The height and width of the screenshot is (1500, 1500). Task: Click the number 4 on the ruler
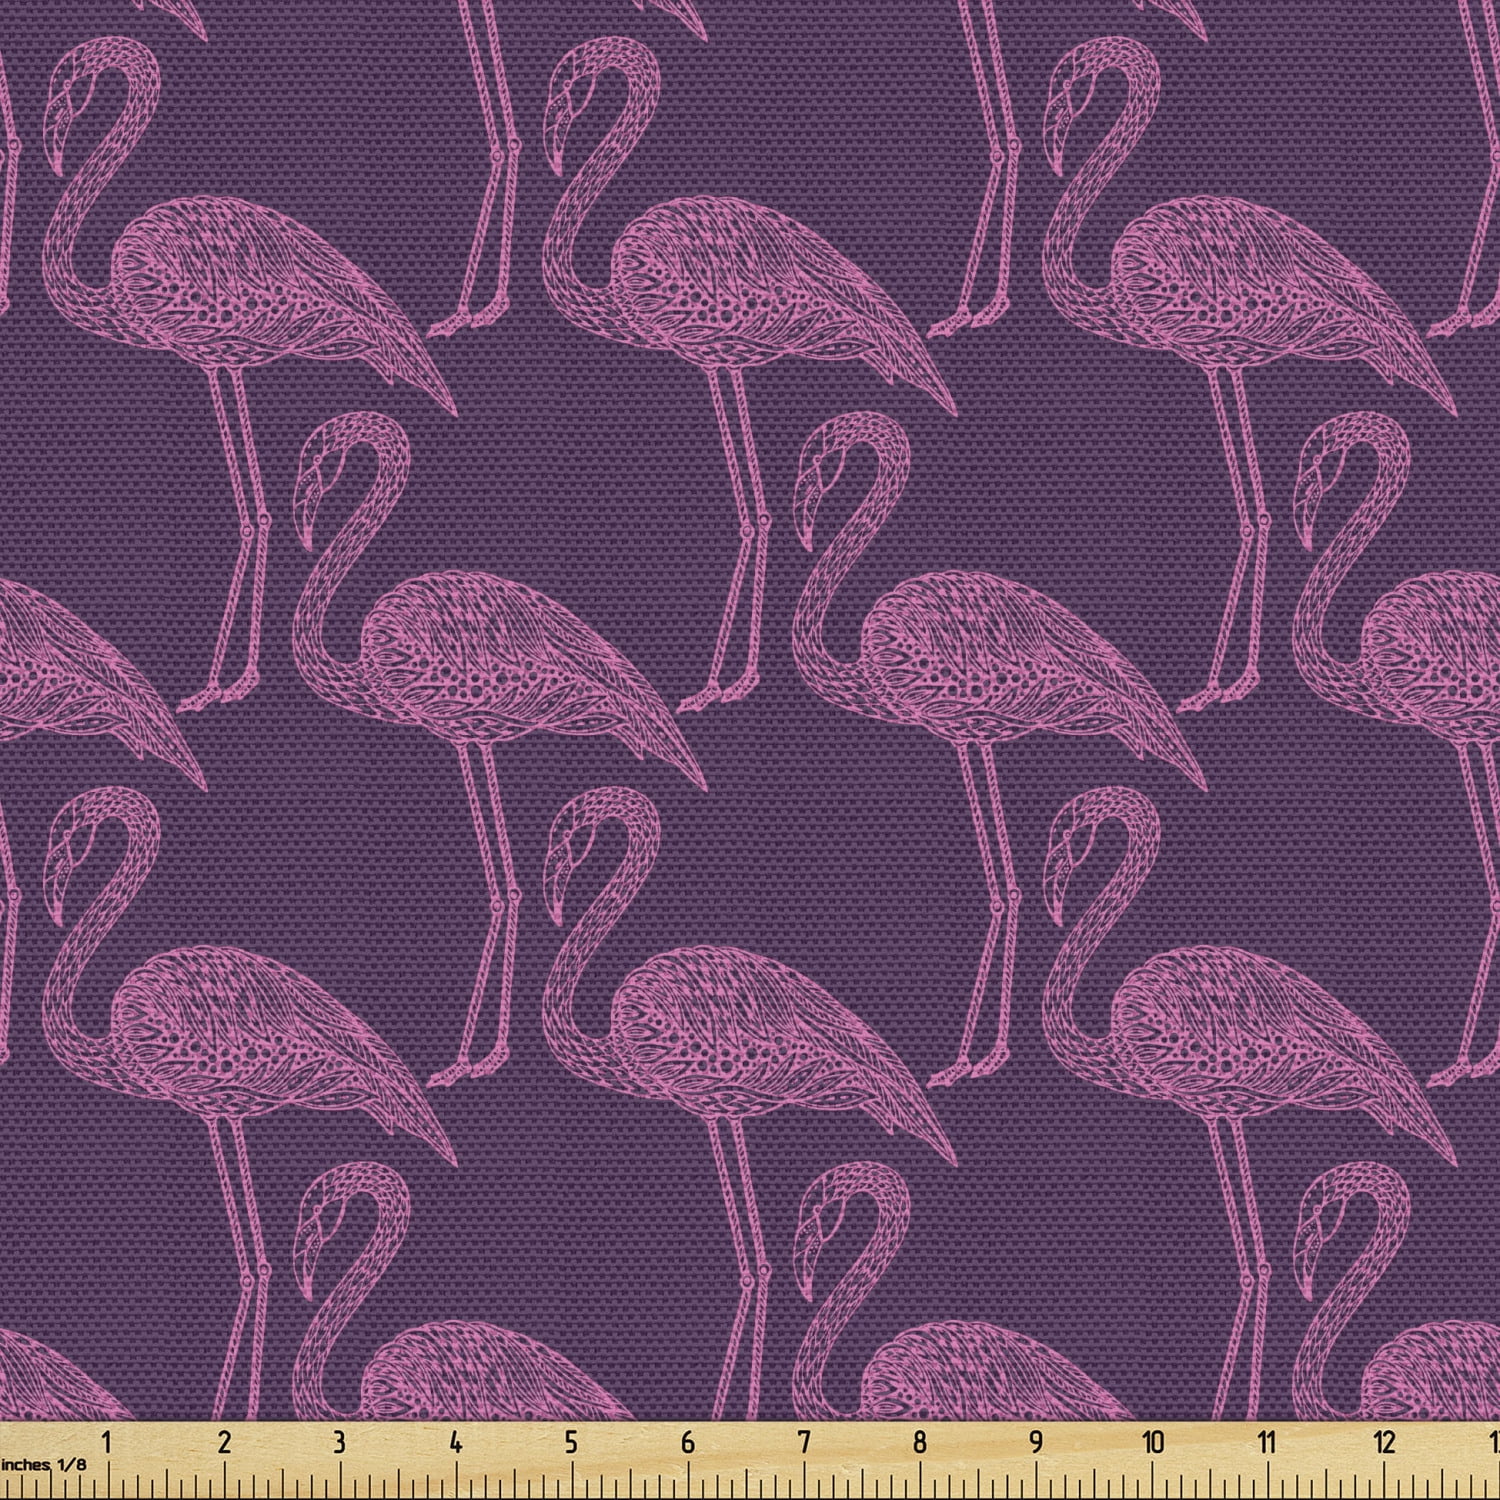(456, 1441)
